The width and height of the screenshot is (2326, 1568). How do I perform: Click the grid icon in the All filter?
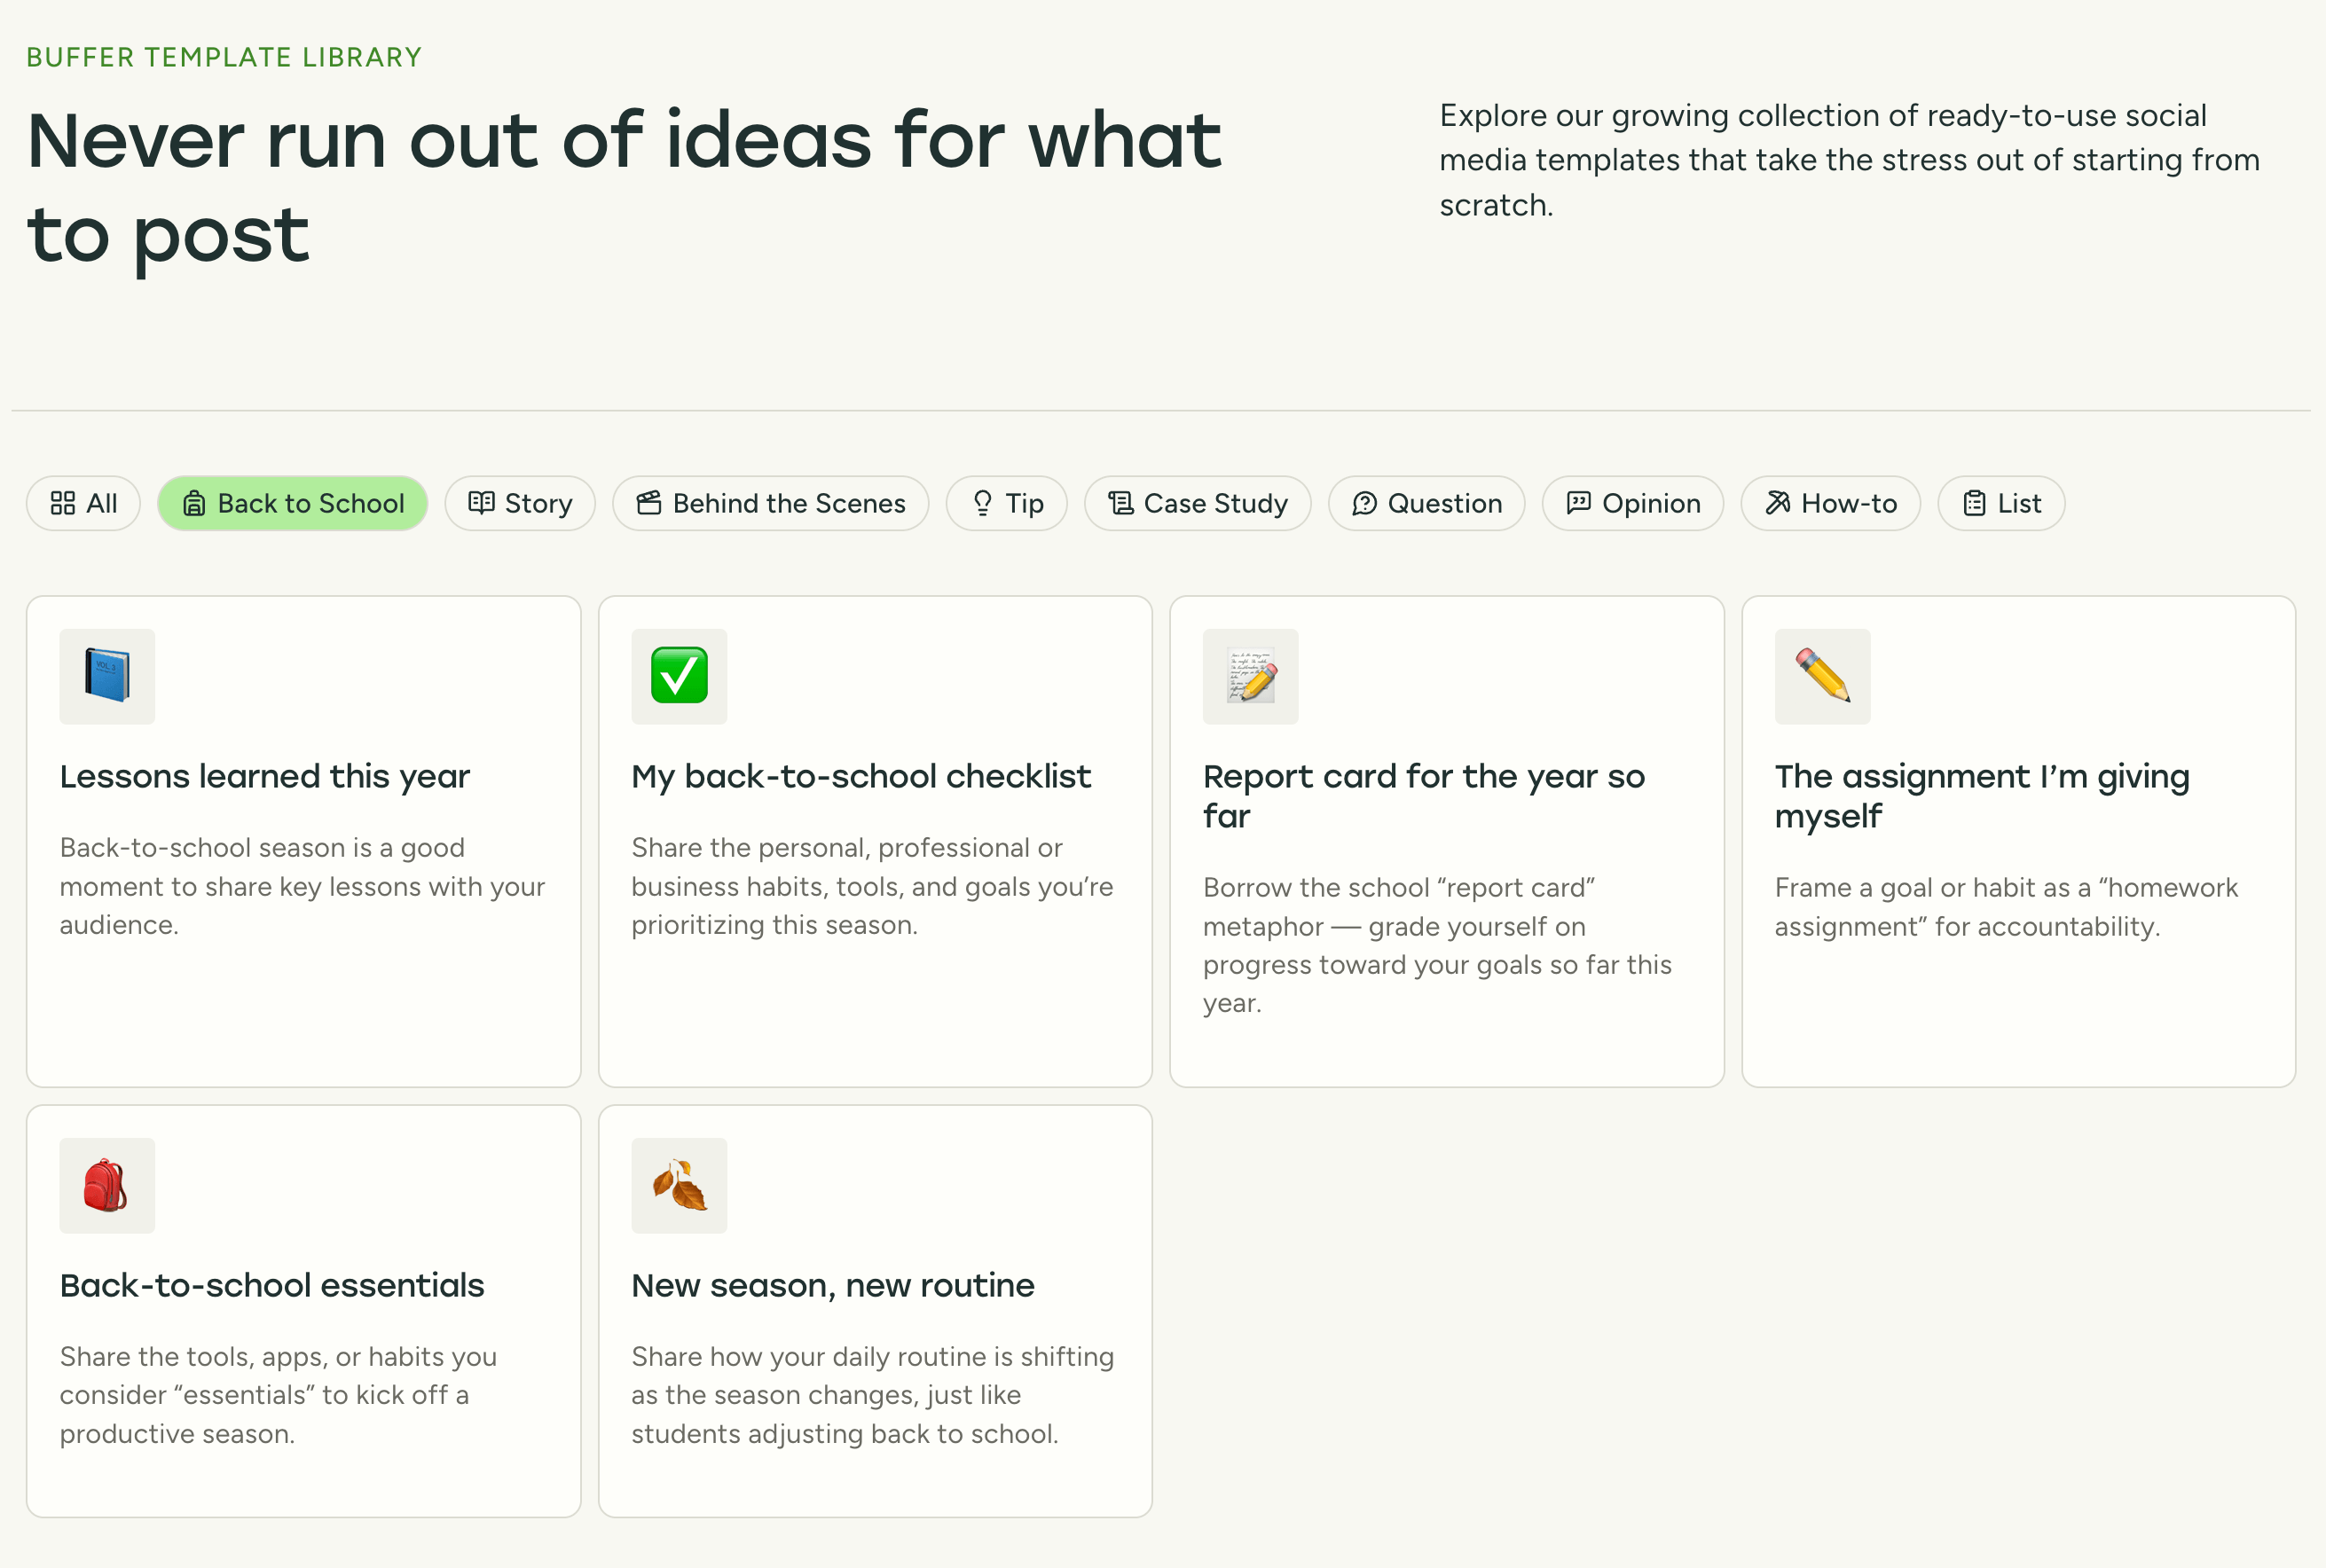(62, 503)
